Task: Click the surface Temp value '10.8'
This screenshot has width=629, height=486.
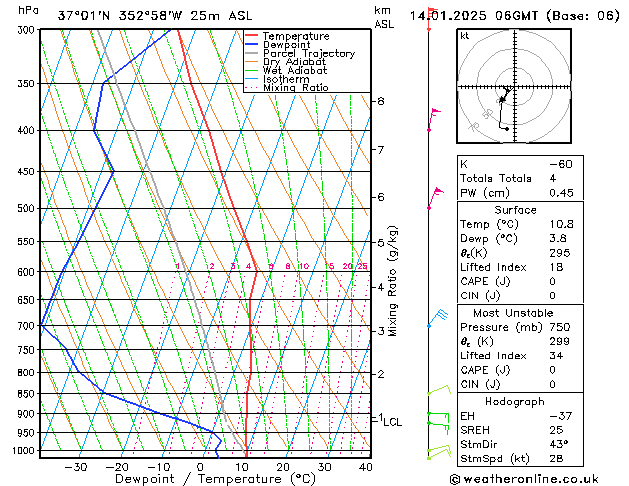Action: click(x=561, y=224)
